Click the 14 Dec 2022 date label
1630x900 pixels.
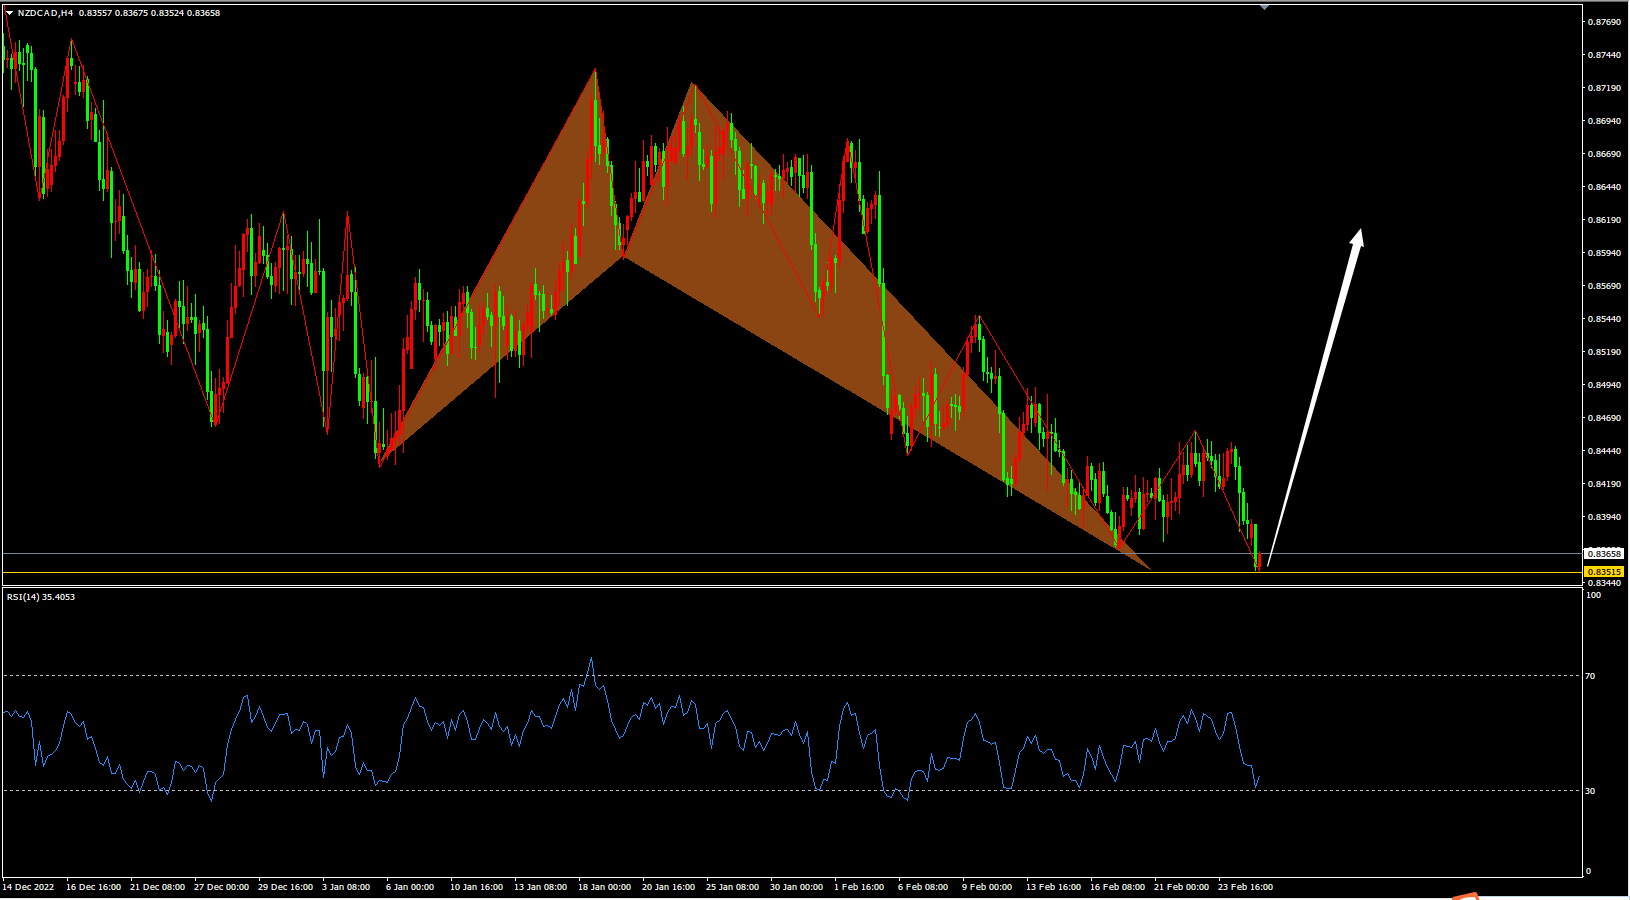(x=28, y=887)
